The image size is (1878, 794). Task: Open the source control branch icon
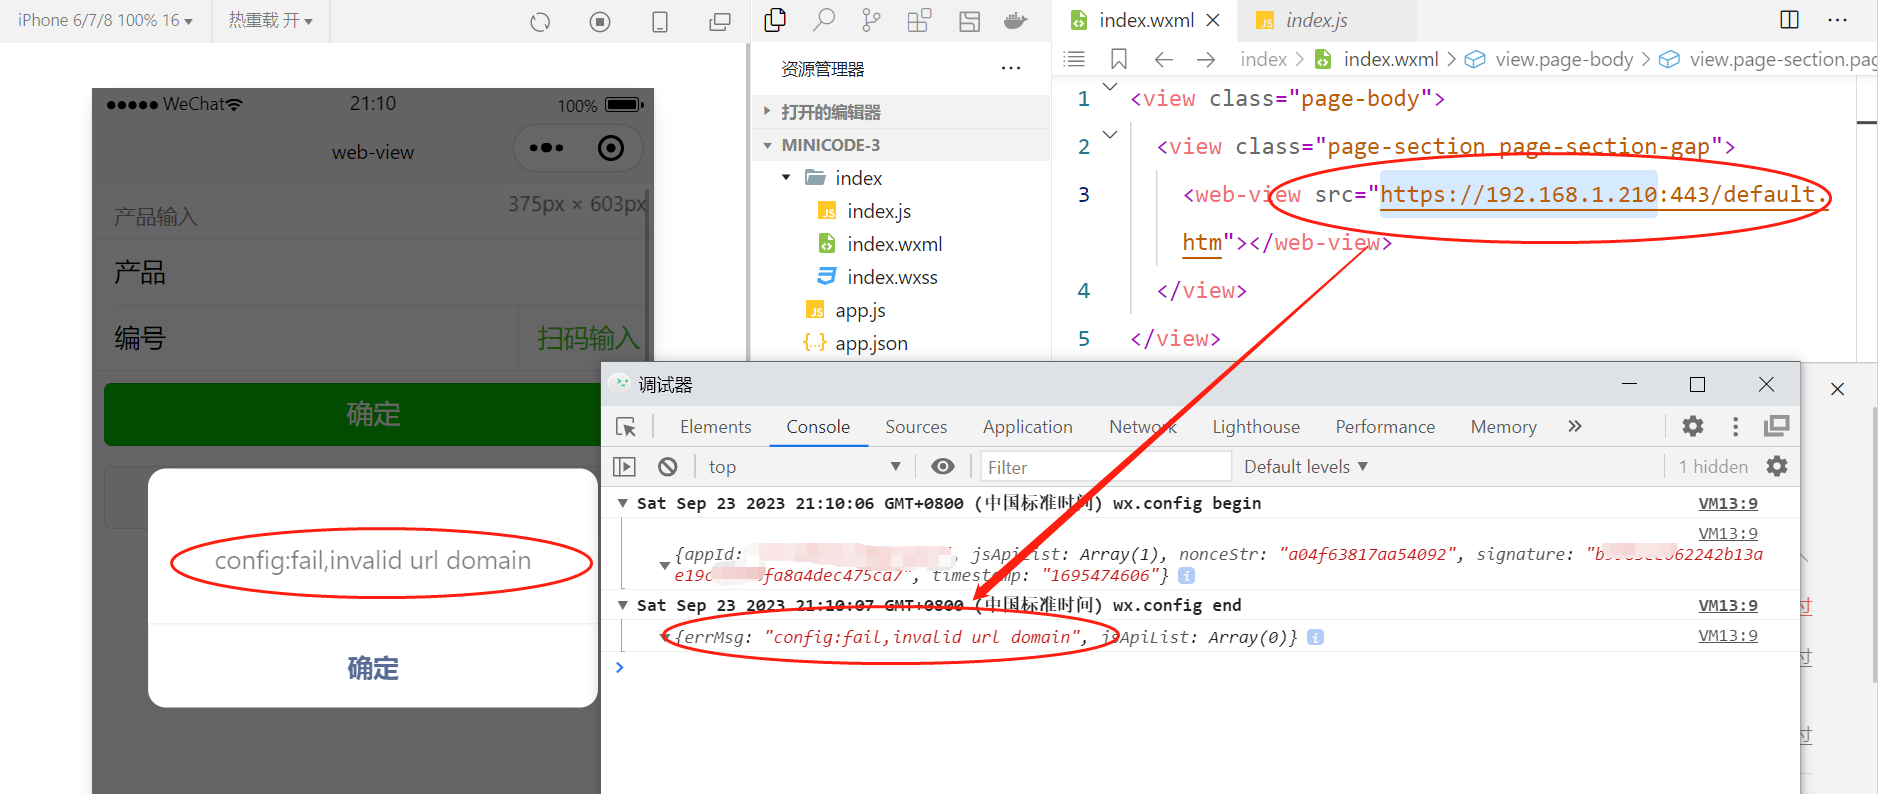(871, 20)
